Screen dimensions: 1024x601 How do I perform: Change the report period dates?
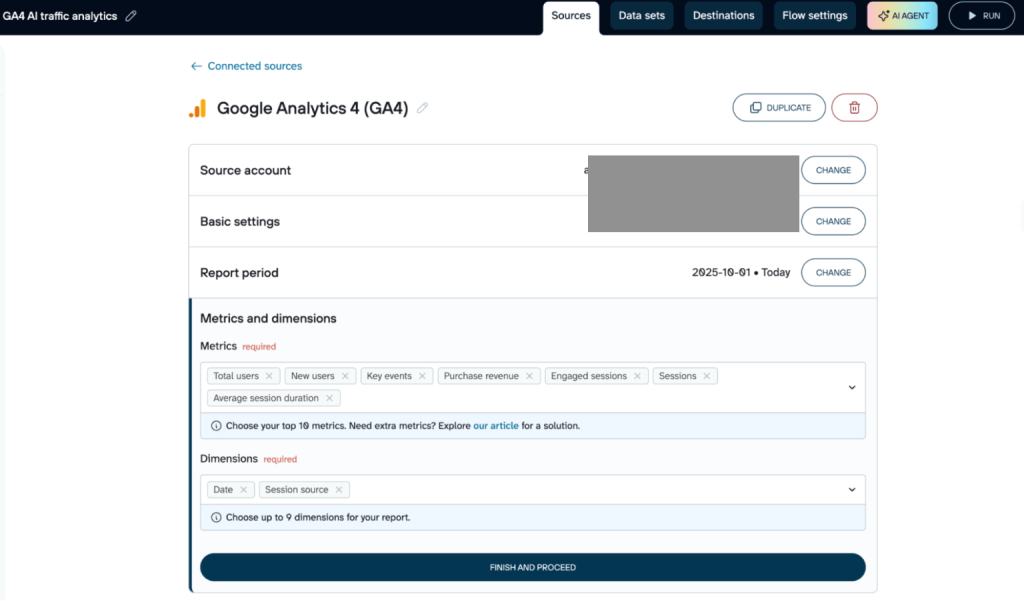click(x=833, y=272)
